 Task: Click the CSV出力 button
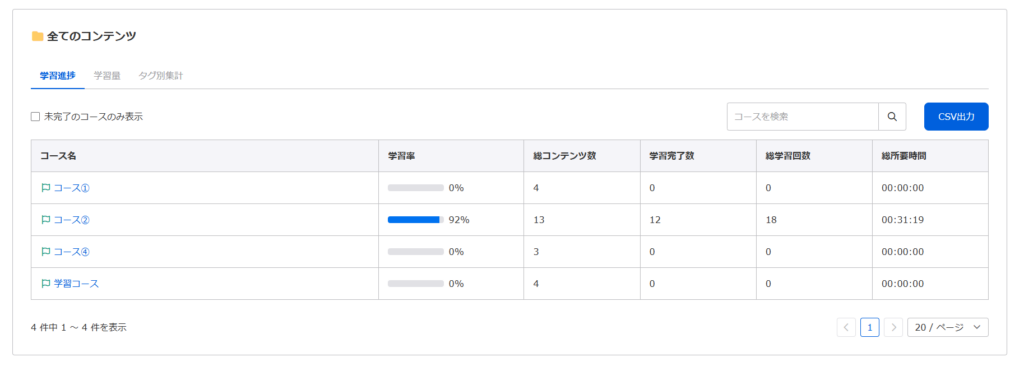pyautogui.click(x=956, y=117)
